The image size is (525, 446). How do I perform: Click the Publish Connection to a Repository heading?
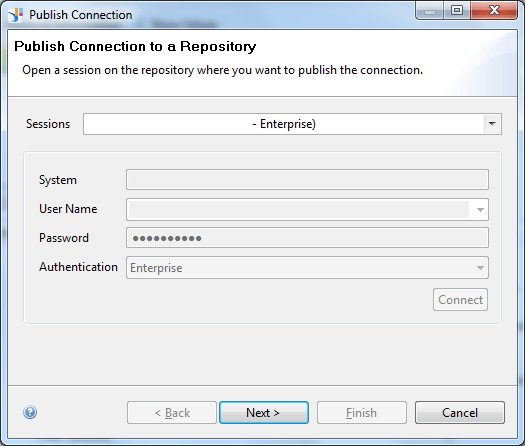tap(135, 46)
